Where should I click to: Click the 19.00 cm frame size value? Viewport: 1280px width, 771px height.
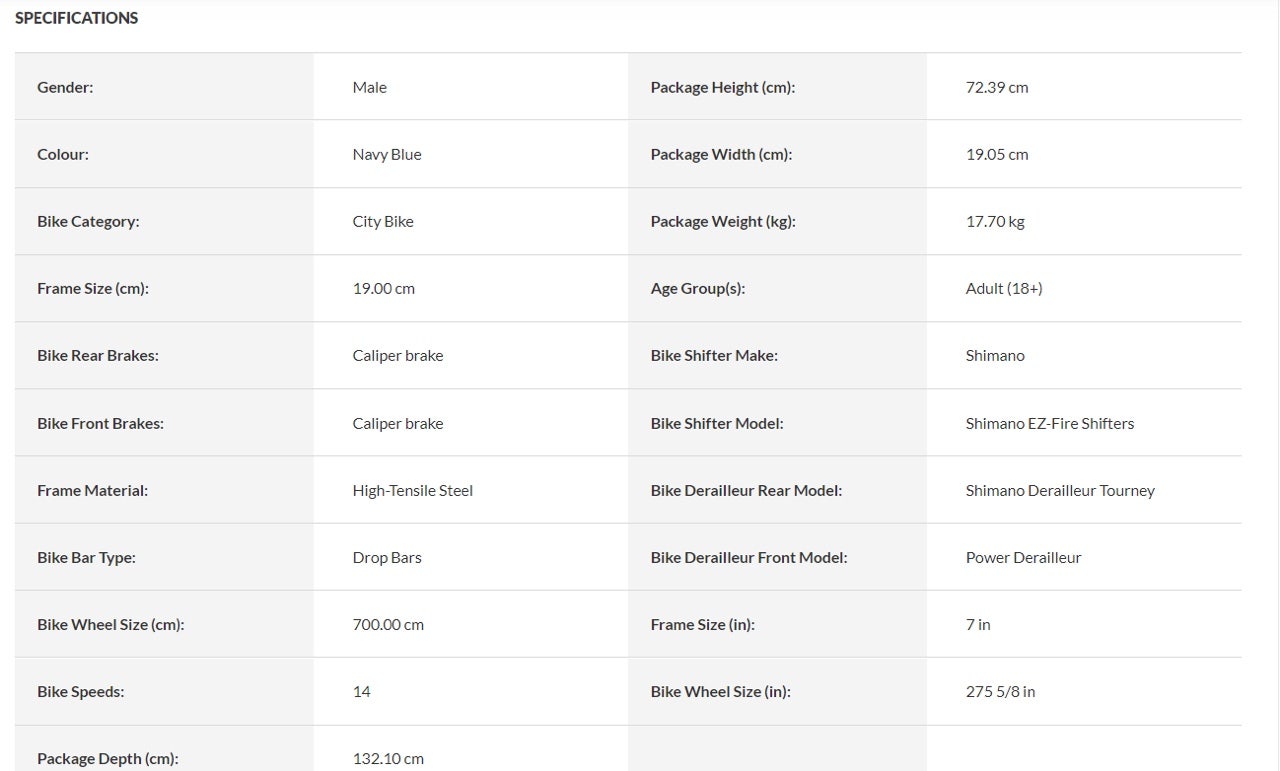point(384,288)
